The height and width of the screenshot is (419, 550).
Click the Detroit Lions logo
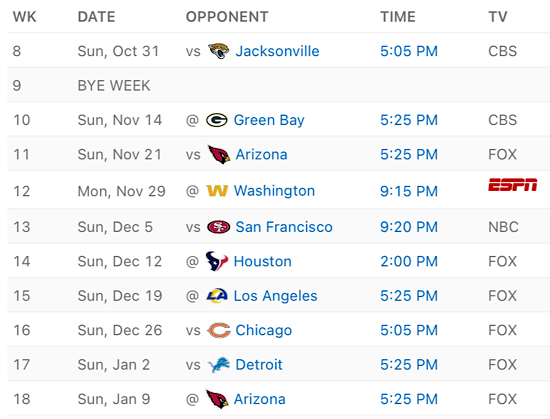coord(219,365)
